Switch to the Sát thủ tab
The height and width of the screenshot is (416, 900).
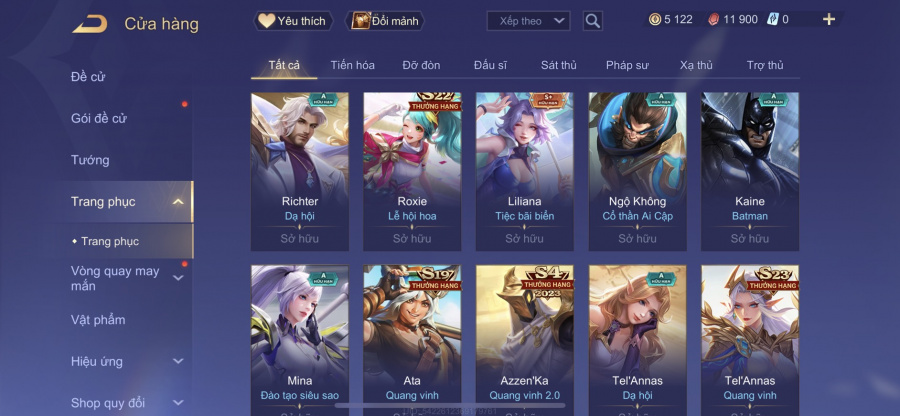(558, 65)
